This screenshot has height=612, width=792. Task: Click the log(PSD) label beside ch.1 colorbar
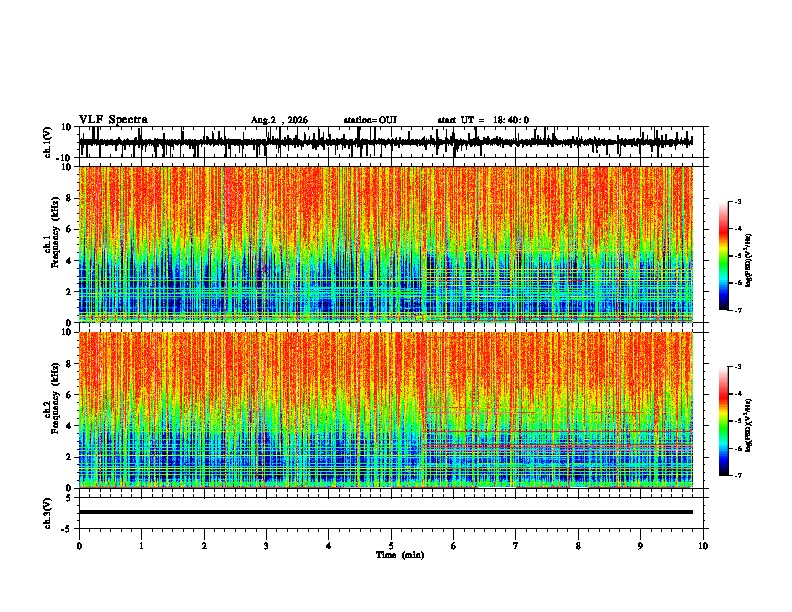(749, 260)
